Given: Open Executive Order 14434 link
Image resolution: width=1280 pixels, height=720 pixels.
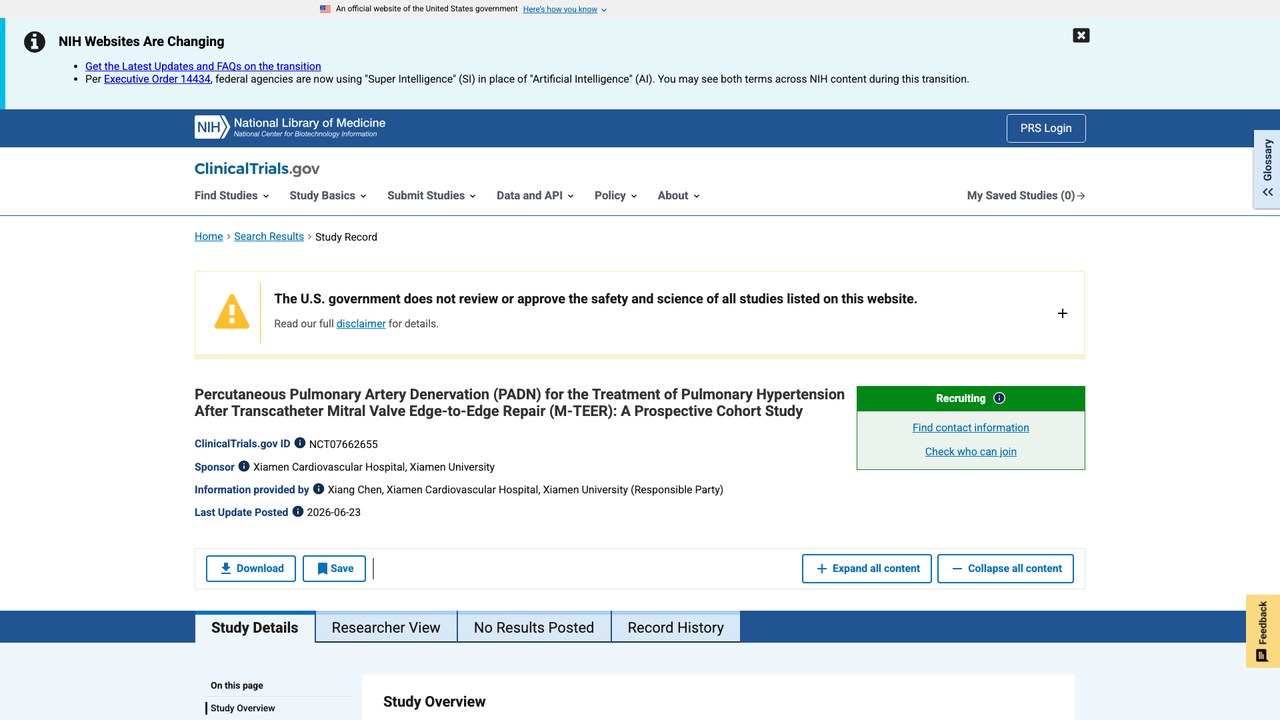Looking at the screenshot, I should [x=157, y=79].
